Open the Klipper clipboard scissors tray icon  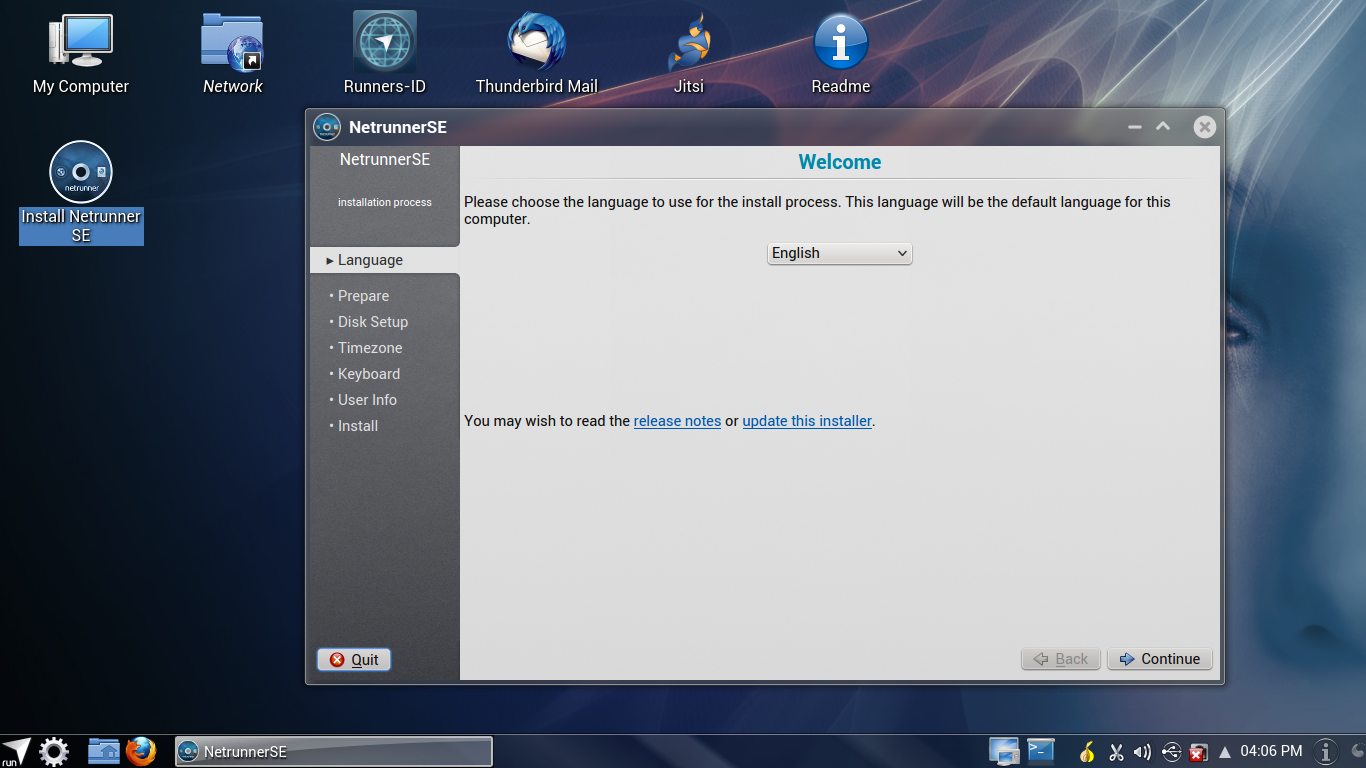[x=1116, y=750]
